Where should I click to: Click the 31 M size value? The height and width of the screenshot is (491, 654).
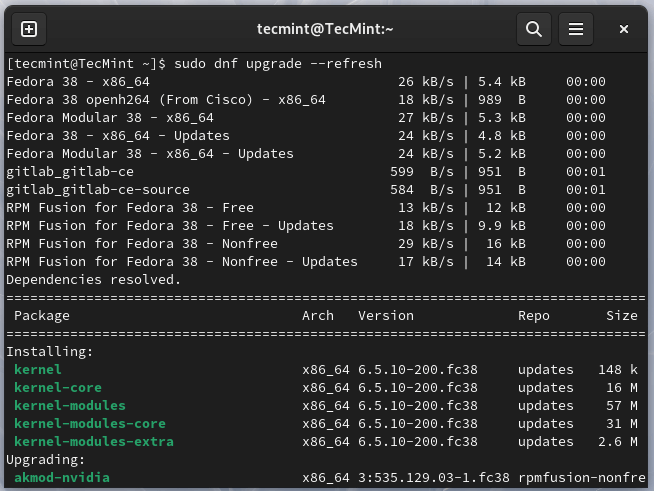[622, 423]
